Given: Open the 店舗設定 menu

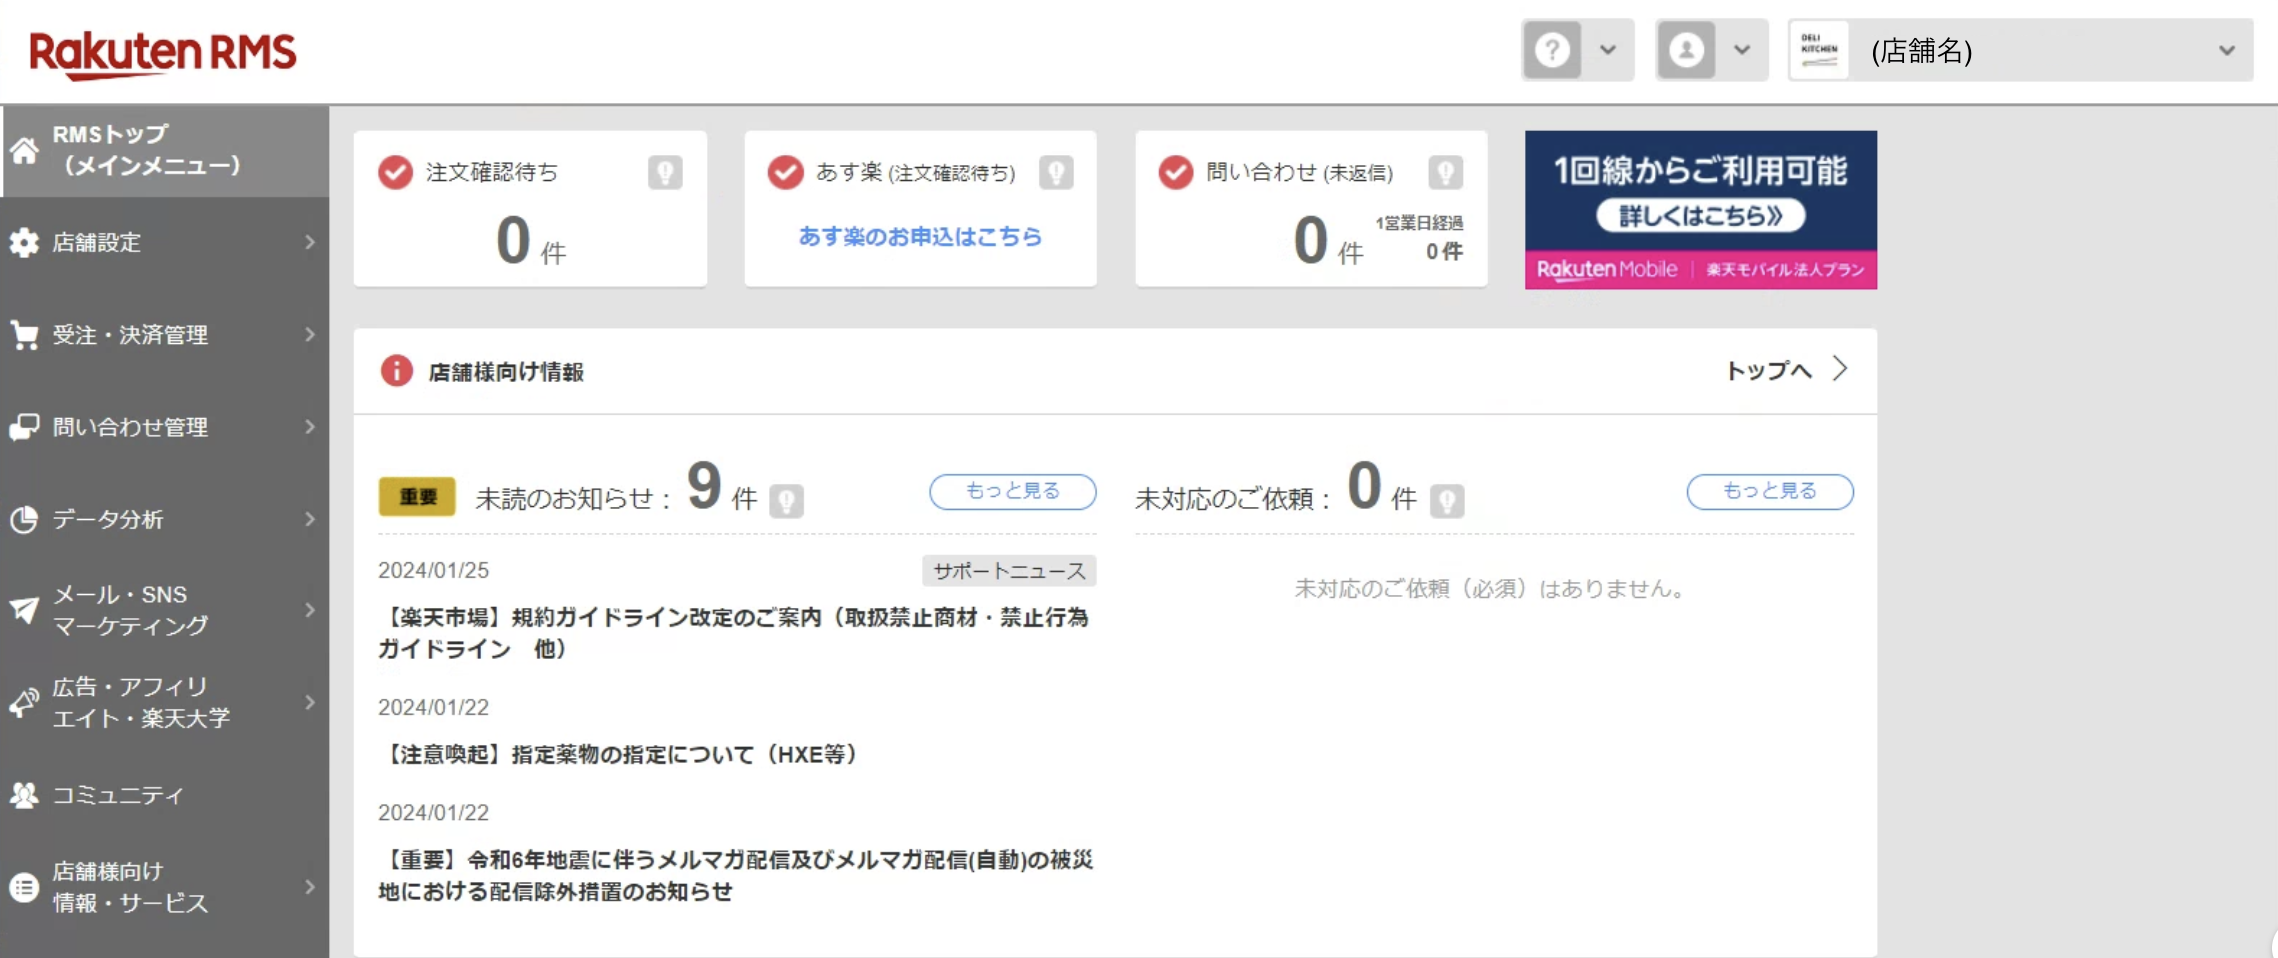Looking at the screenshot, I should [164, 243].
